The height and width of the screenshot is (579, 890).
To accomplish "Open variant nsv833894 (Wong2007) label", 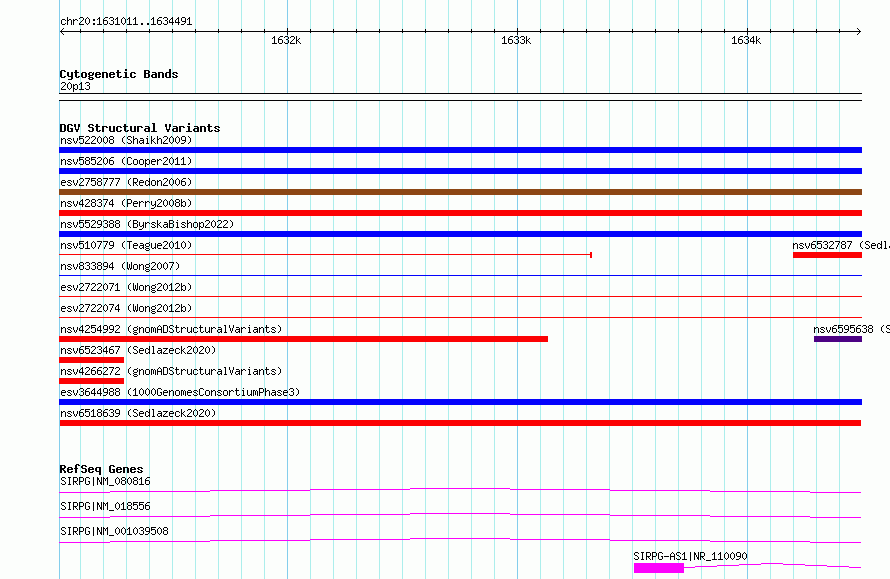I will click(120, 266).
